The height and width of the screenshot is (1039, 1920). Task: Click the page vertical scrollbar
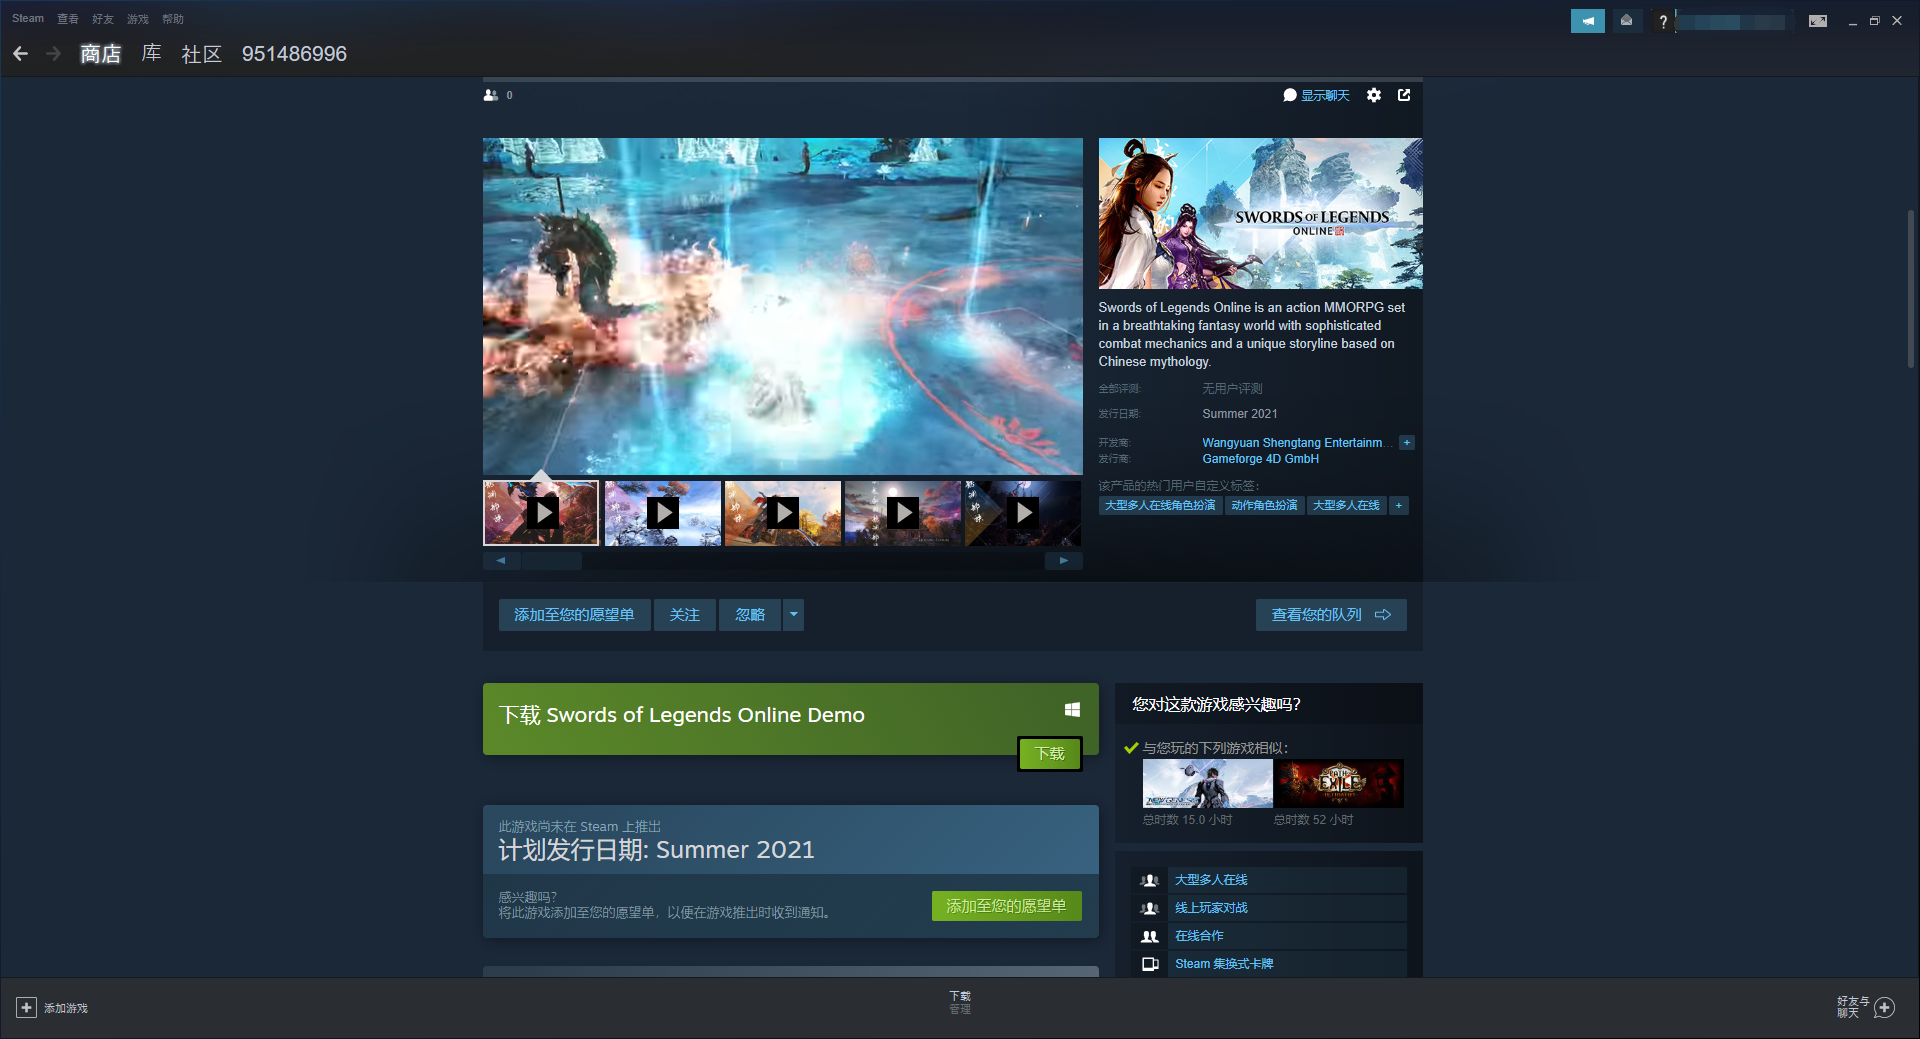click(1910, 289)
